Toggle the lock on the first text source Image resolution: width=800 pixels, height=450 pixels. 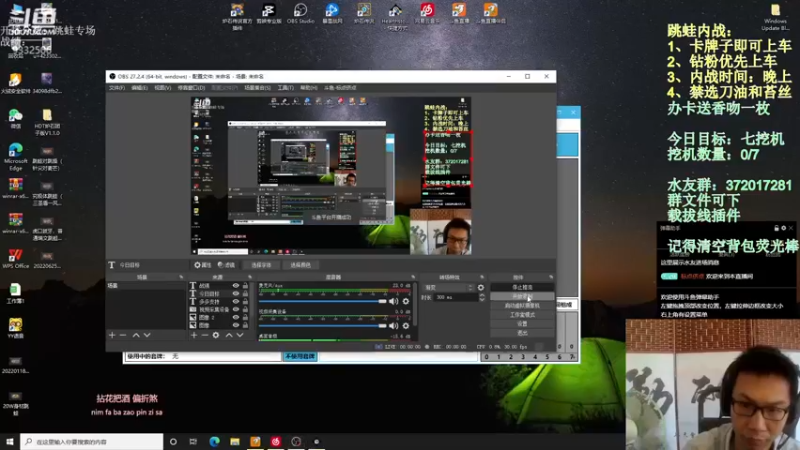coord(245,286)
